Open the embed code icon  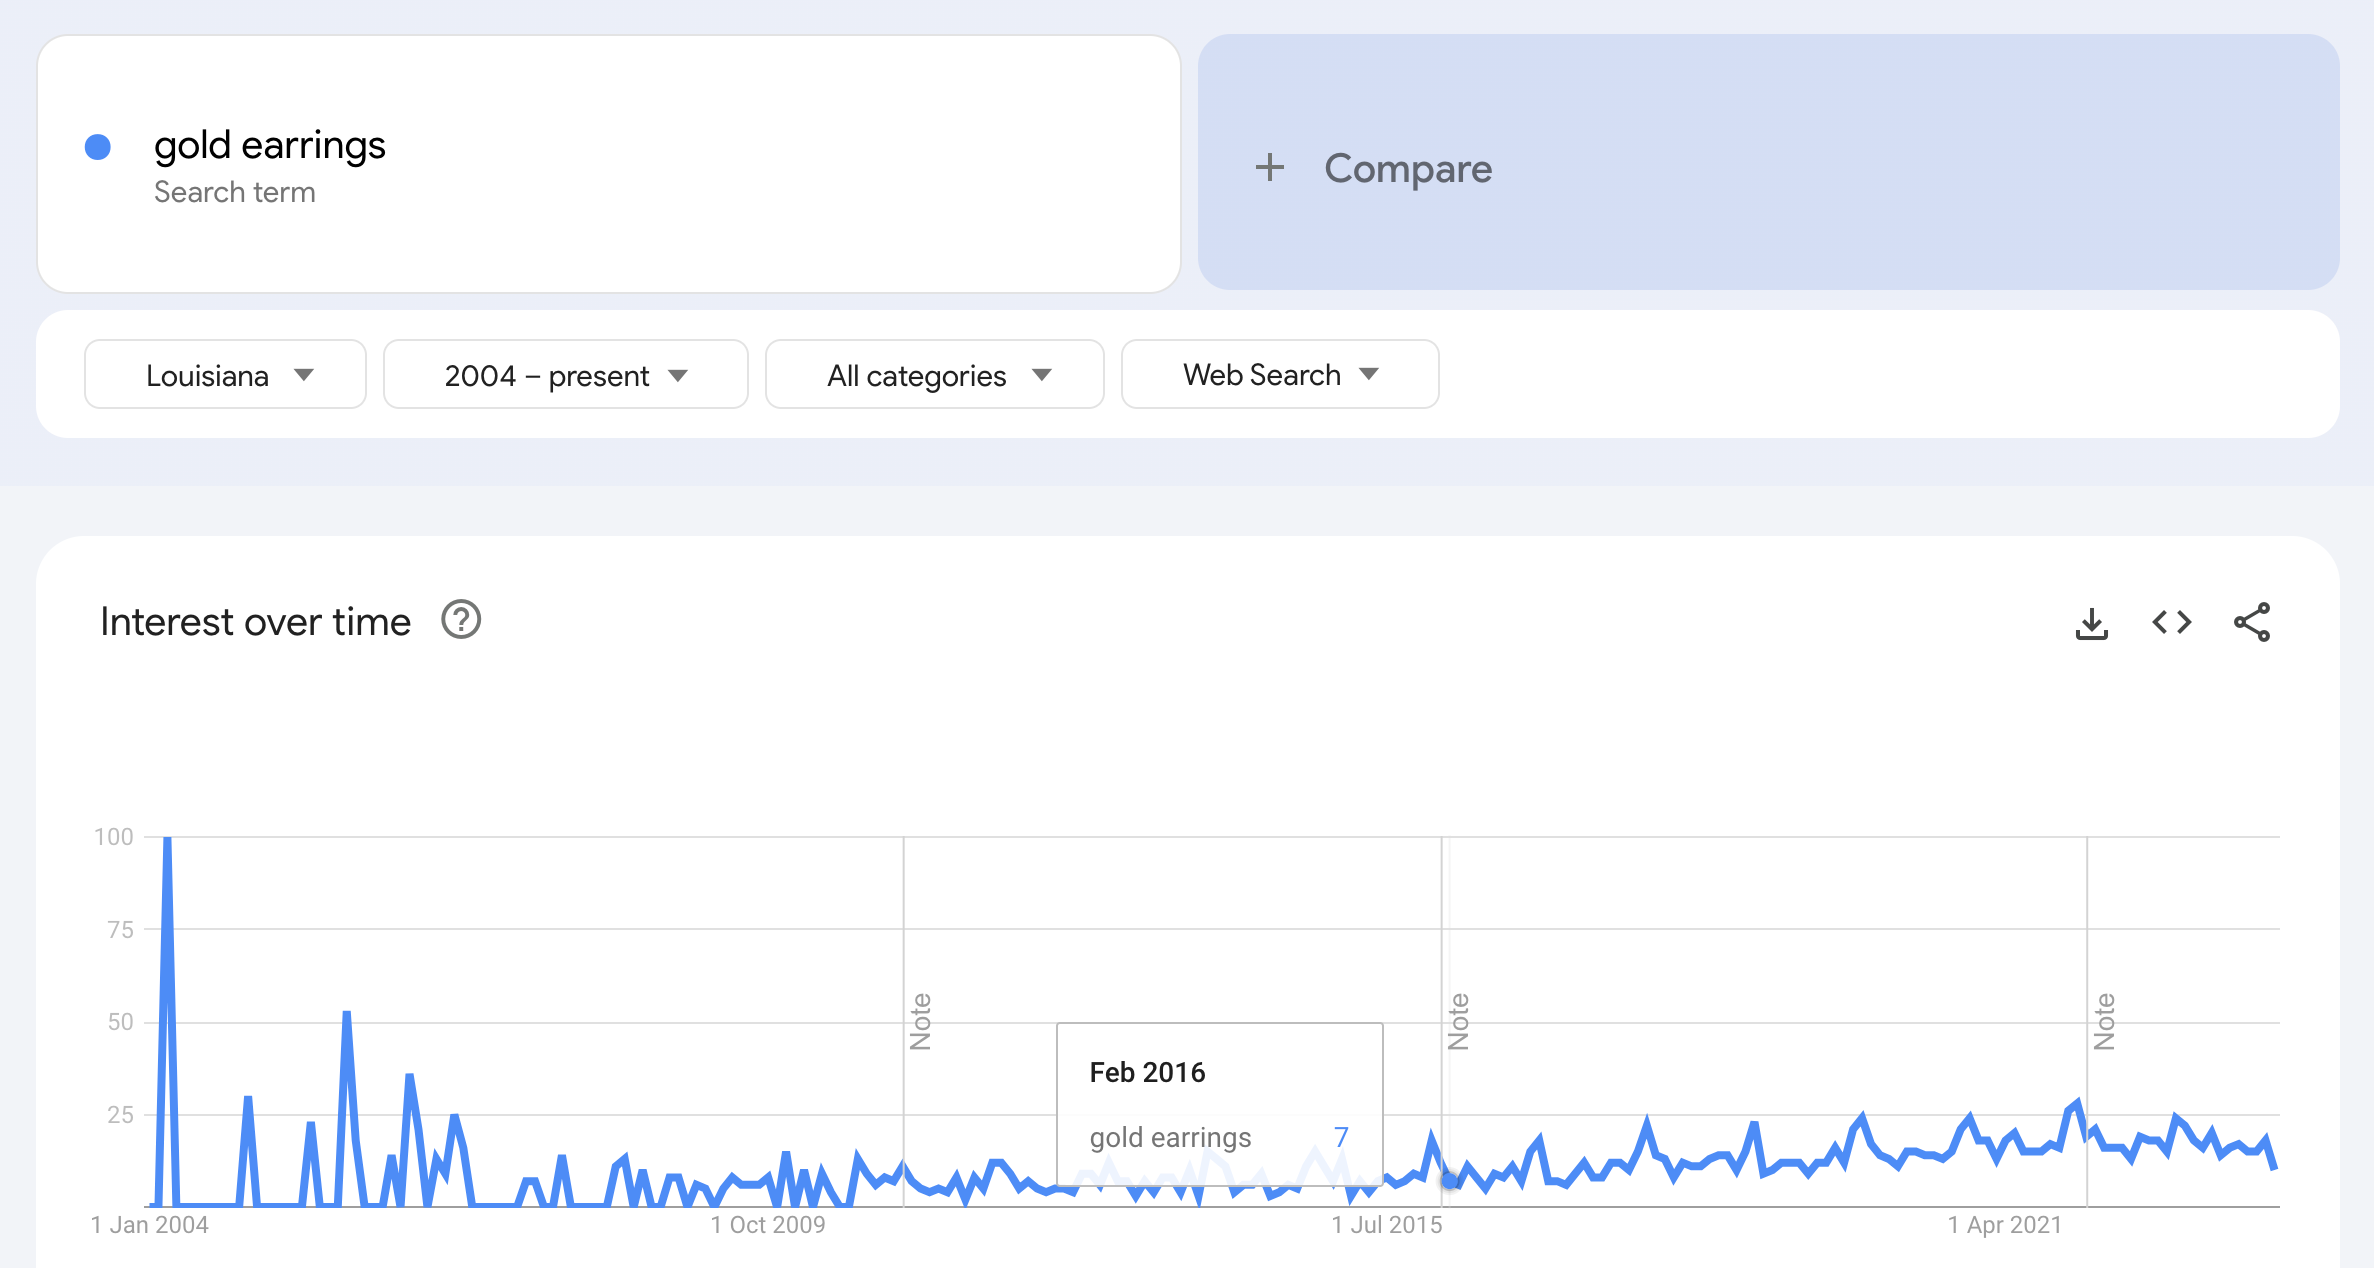pos(2171,623)
